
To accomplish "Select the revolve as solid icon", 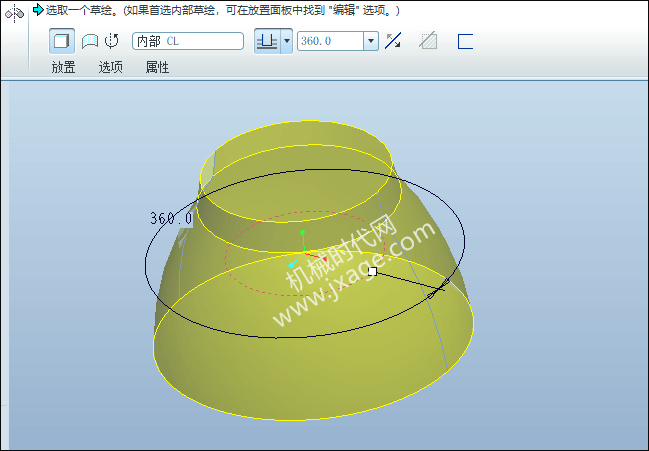I will 62,41.
